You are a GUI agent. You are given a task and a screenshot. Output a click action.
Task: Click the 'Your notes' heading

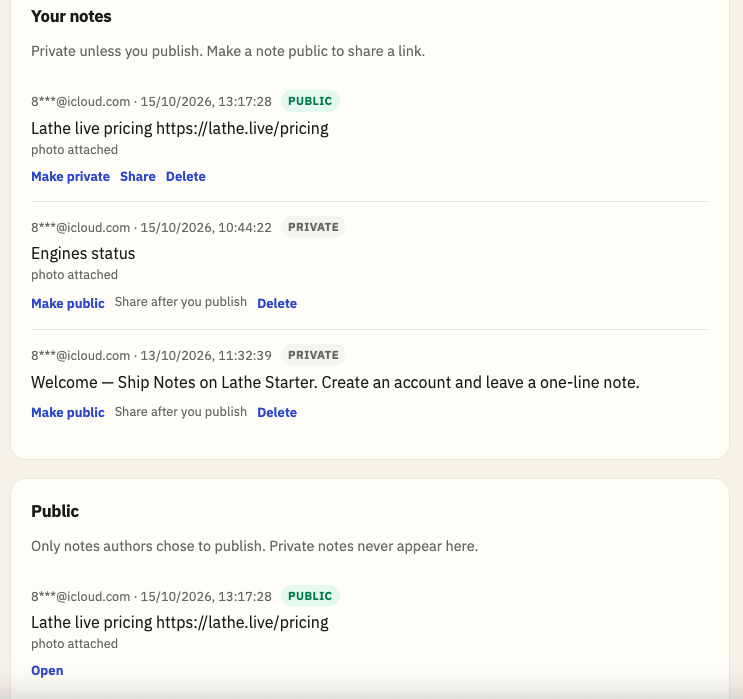coord(71,17)
